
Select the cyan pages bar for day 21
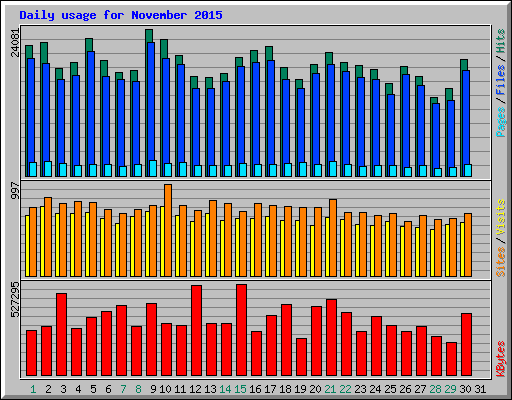click(x=333, y=169)
